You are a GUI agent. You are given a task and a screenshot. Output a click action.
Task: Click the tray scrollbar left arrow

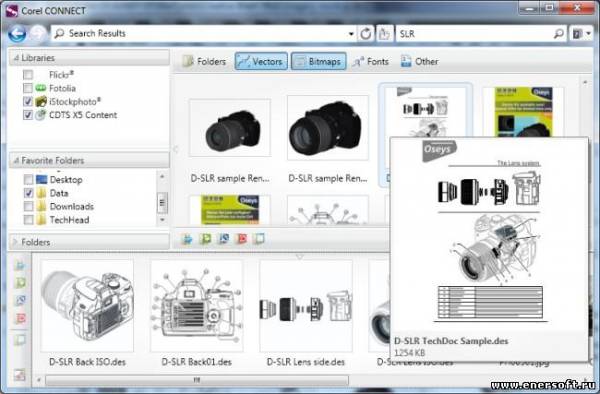click(x=39, y=380)
